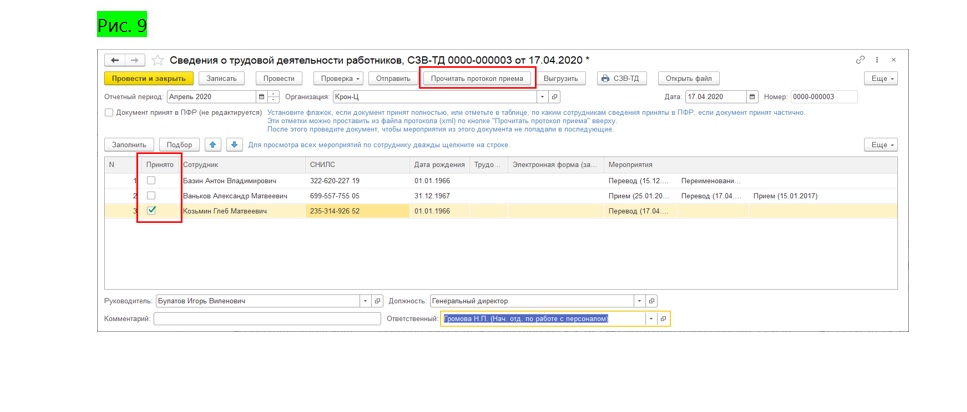Enable Документ принят в ПФР checkbox
The image size is (967, 412).
click(109, 113)
